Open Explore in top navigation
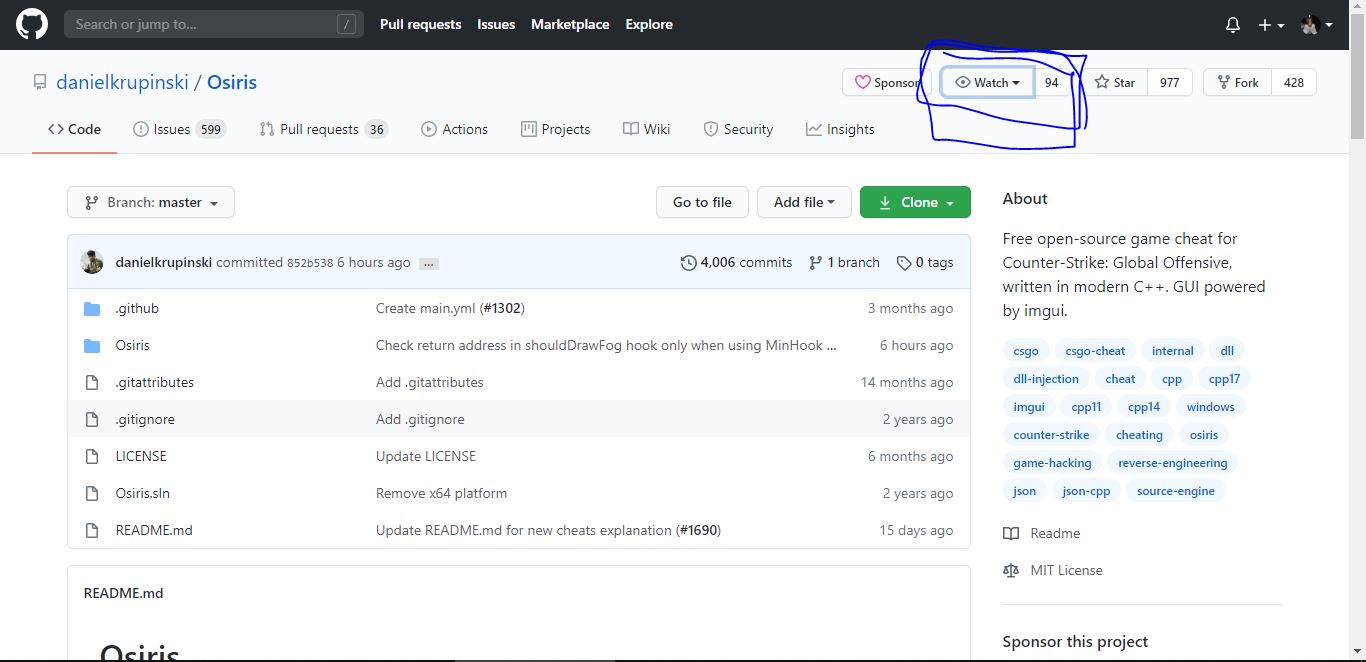 (649, 24)
